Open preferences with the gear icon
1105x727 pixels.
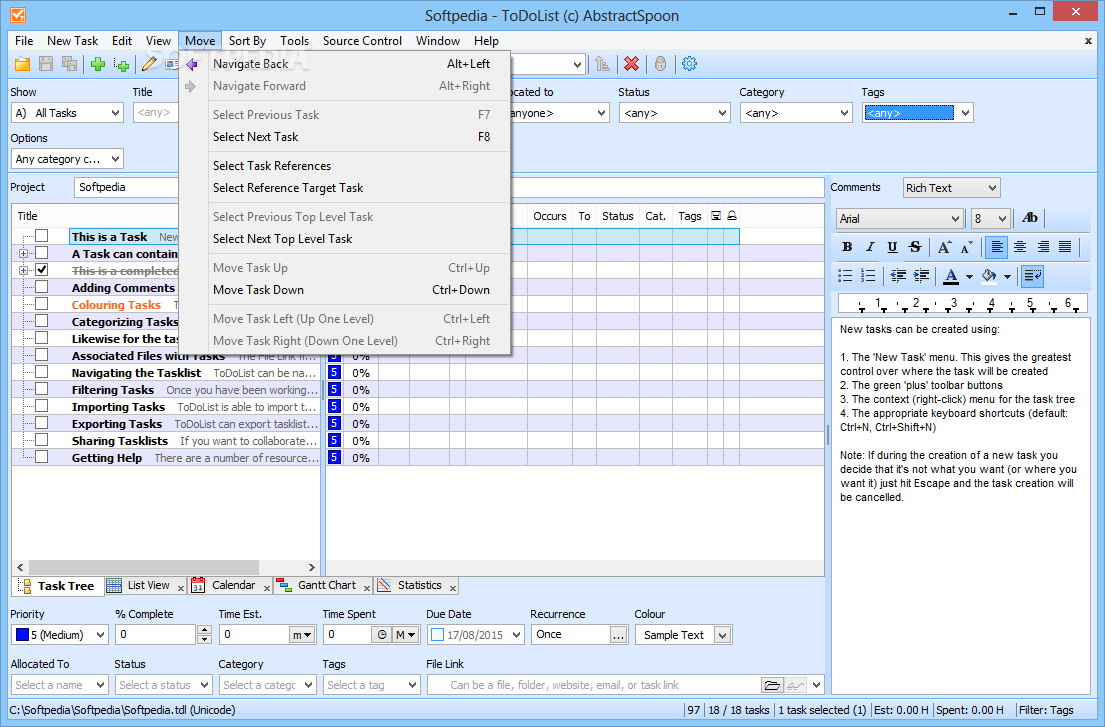click(689, 64)
